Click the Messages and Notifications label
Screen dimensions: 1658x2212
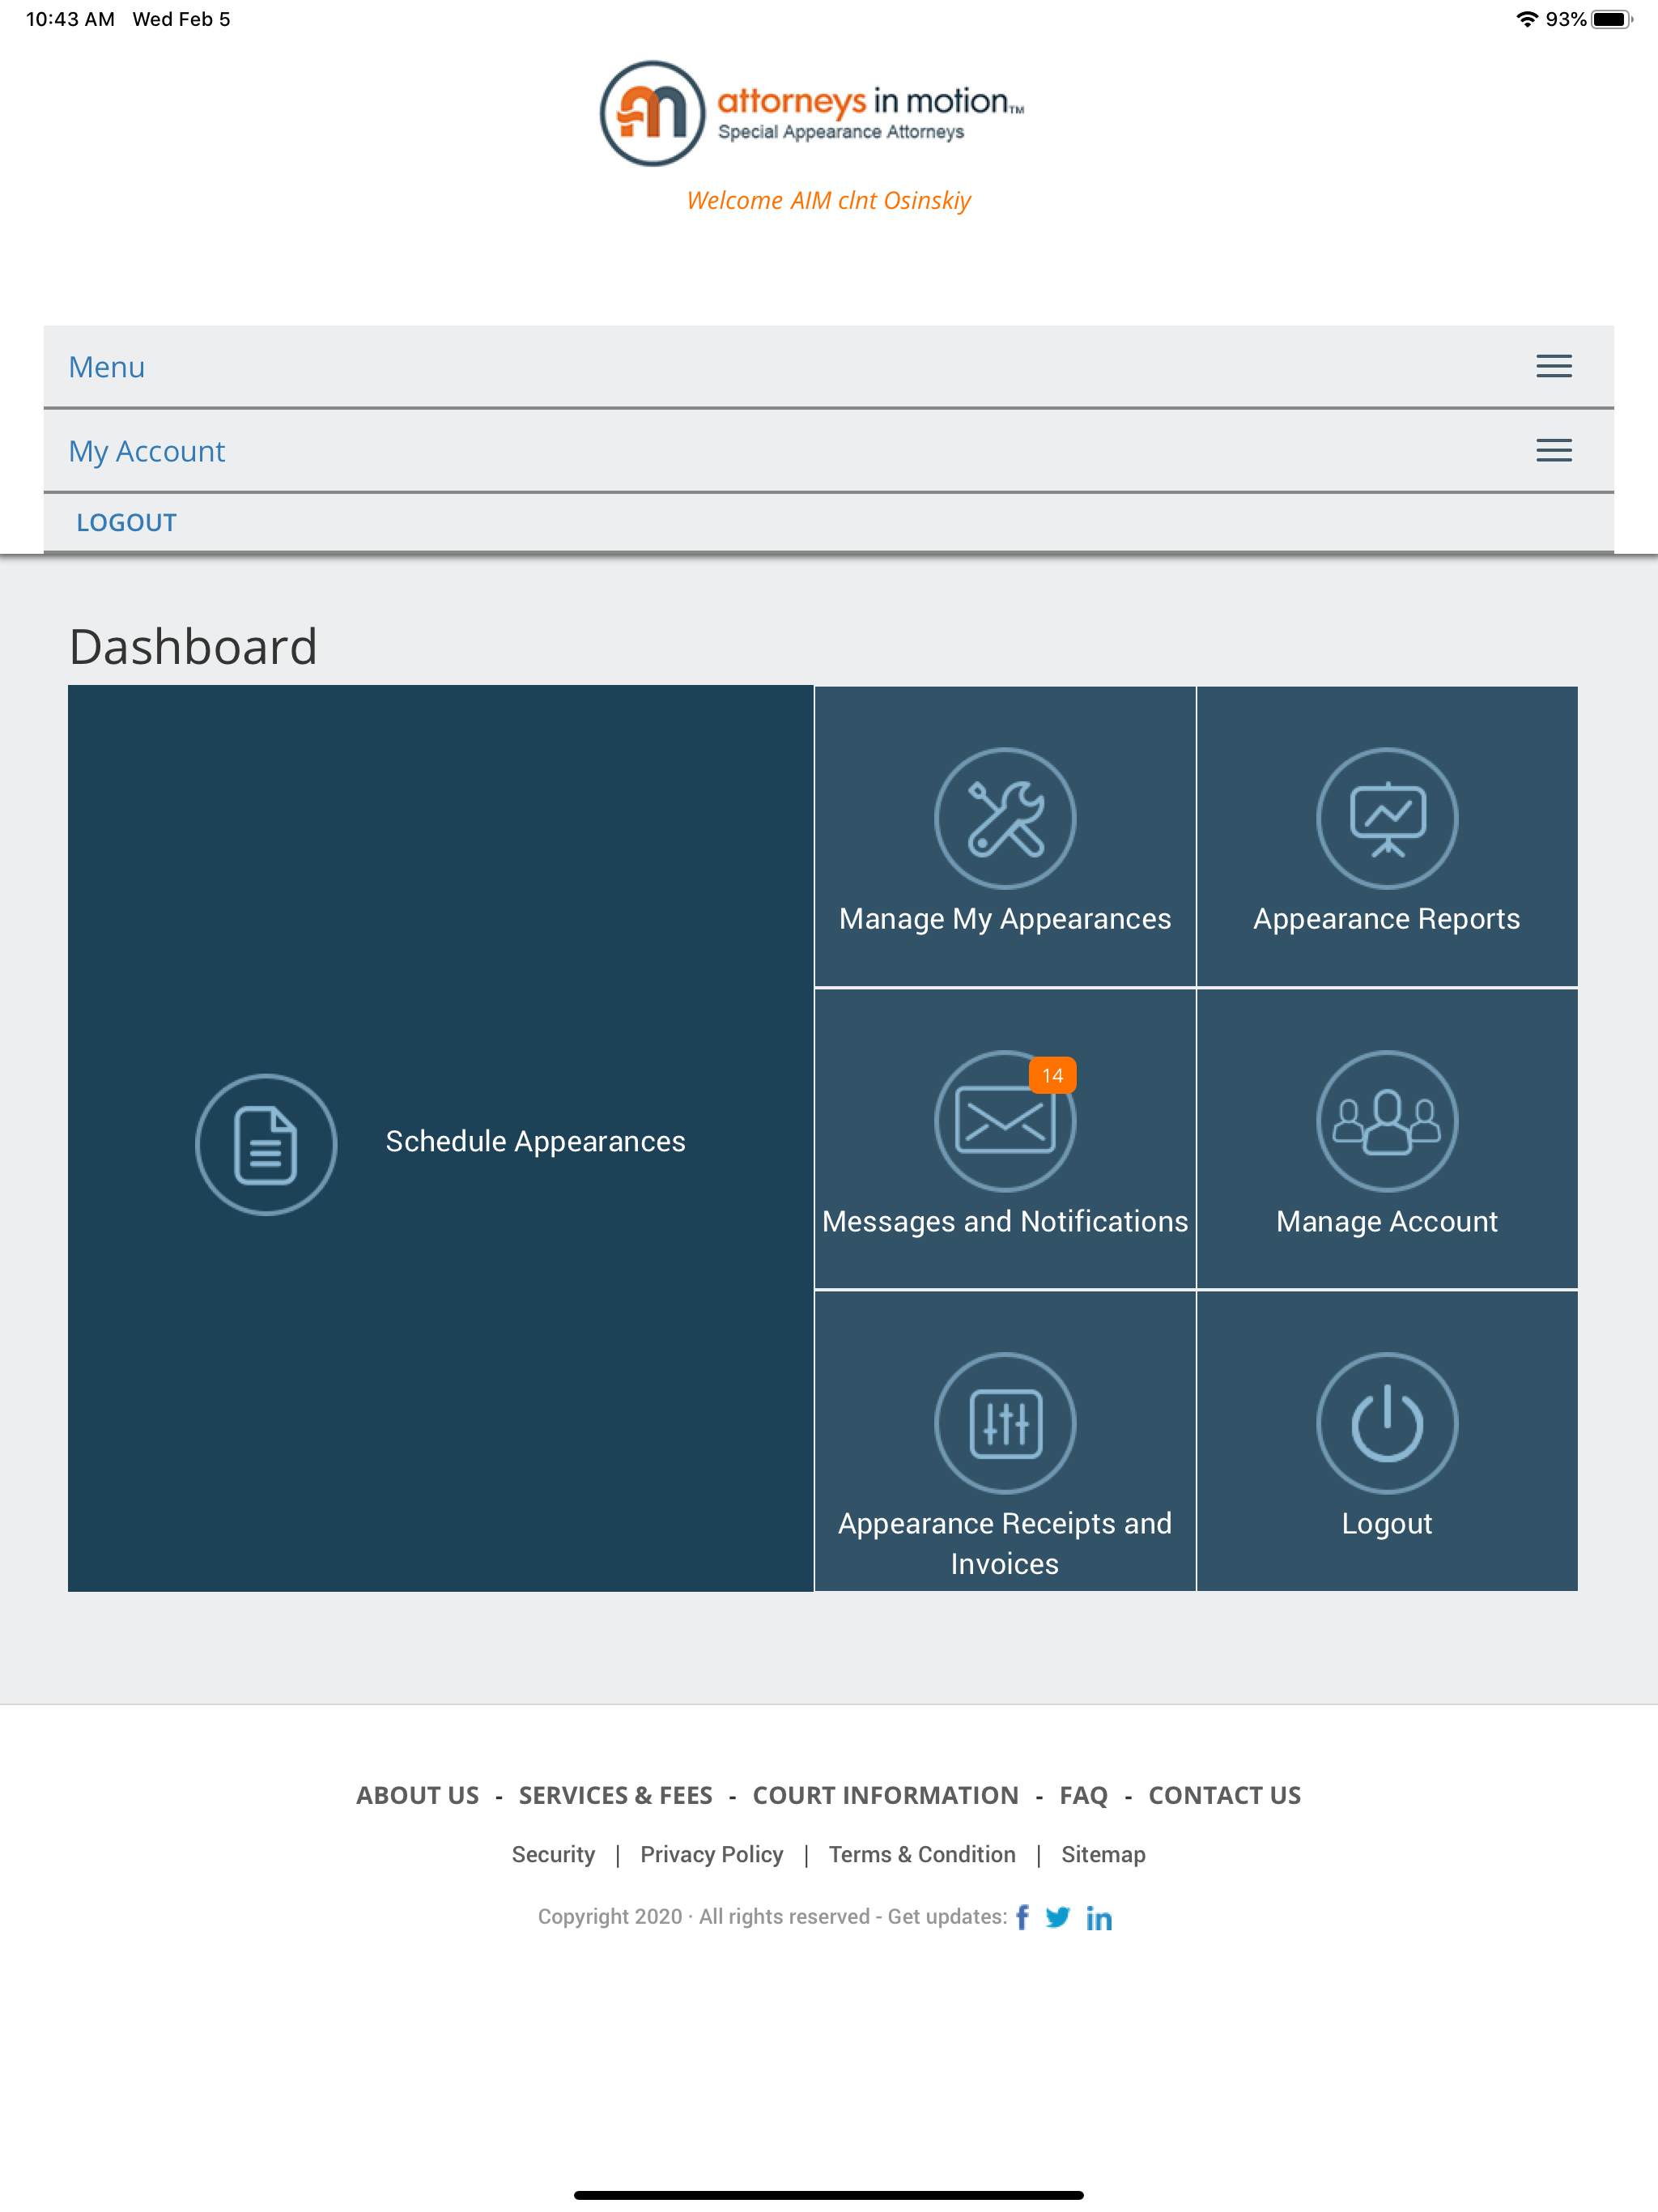click(x=1005, y=1221)
